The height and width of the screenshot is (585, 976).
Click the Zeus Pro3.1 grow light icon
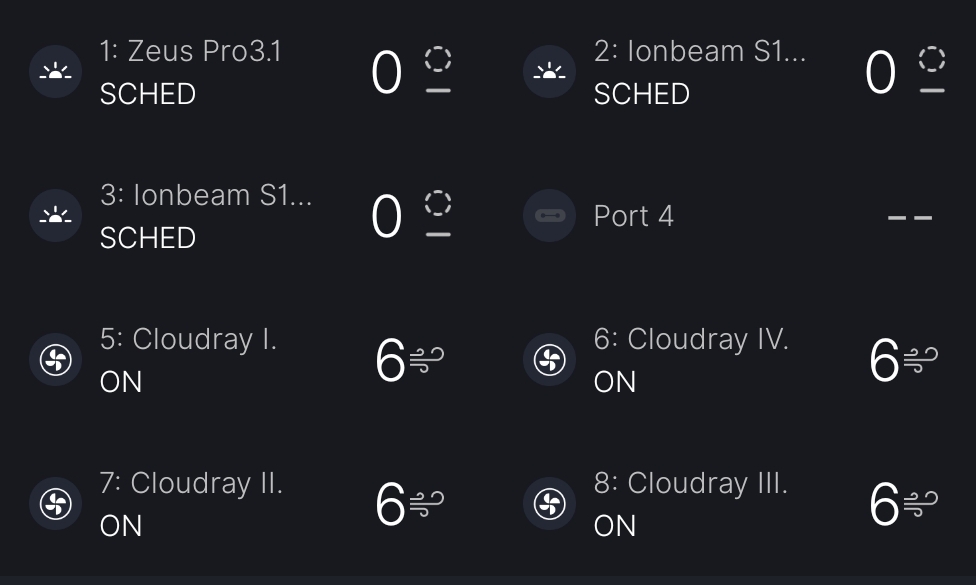(x=55, y=72)
